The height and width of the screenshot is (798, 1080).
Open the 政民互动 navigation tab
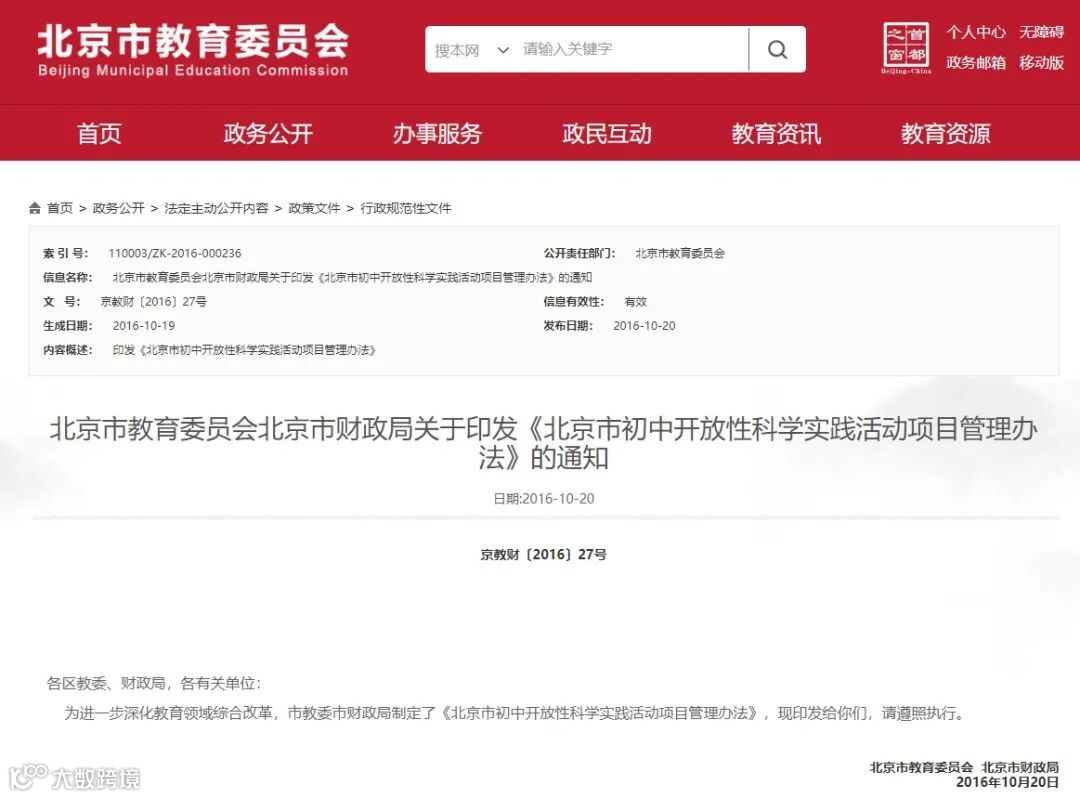[607, 134]
